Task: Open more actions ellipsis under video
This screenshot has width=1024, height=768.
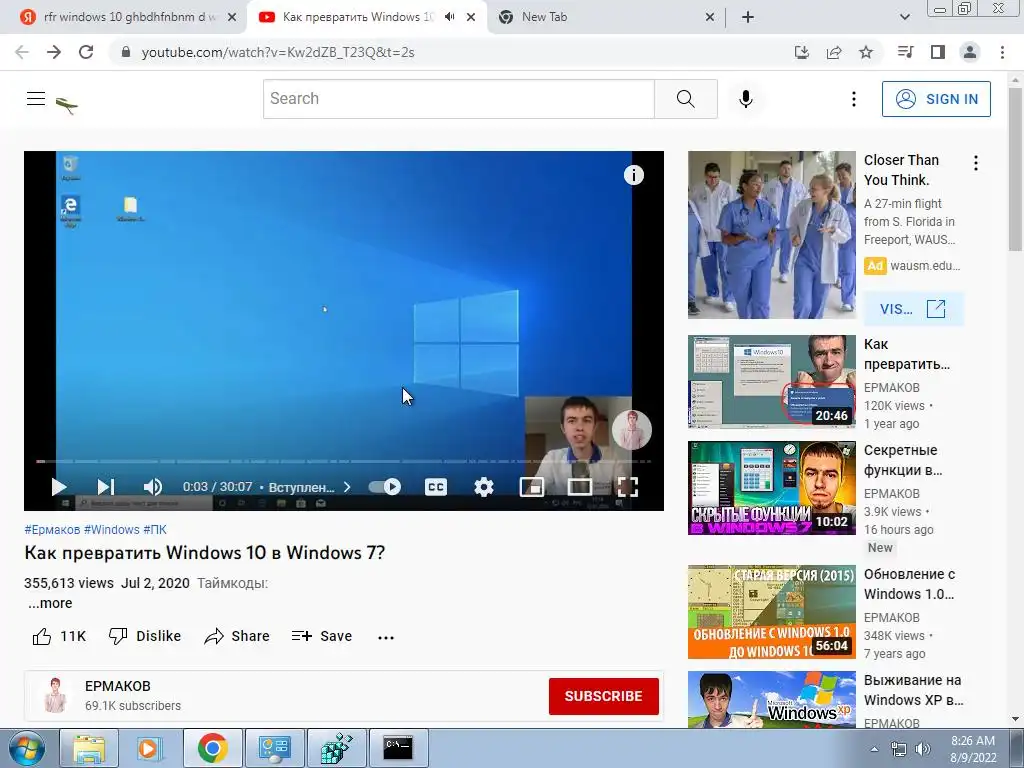Action: (x=386, y=637)
